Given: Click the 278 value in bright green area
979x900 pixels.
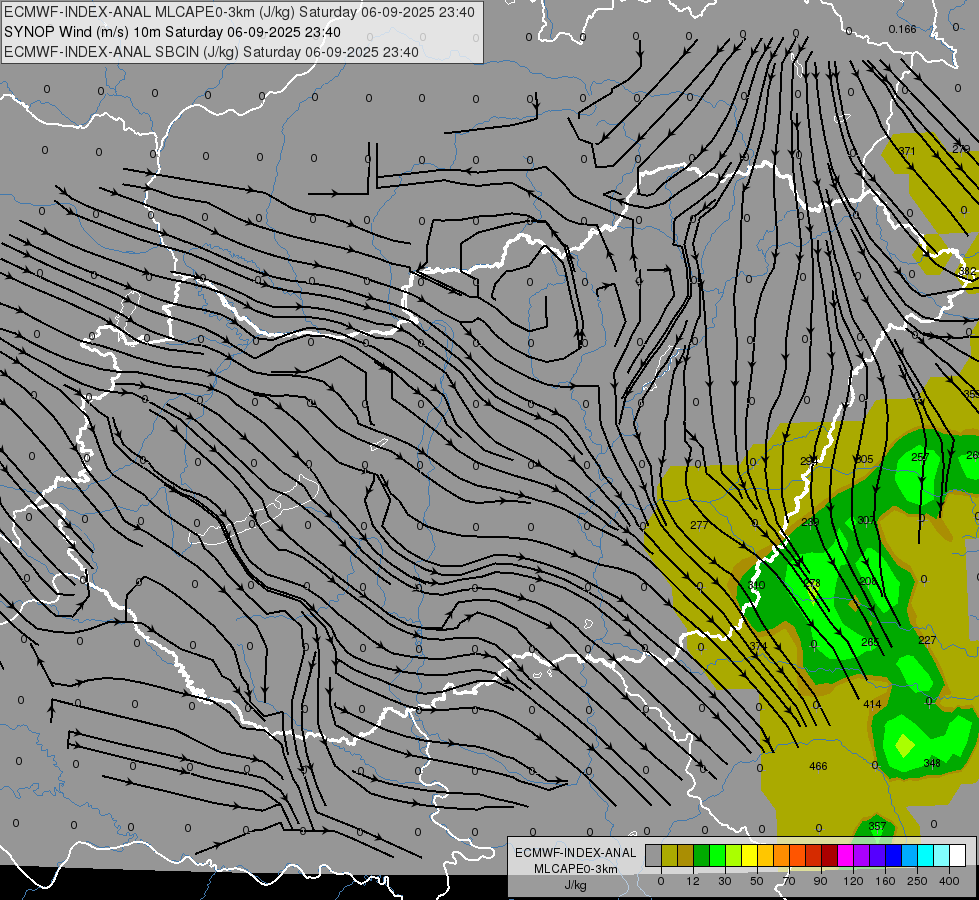Looking at the screenshot, I should click(812, 583).
